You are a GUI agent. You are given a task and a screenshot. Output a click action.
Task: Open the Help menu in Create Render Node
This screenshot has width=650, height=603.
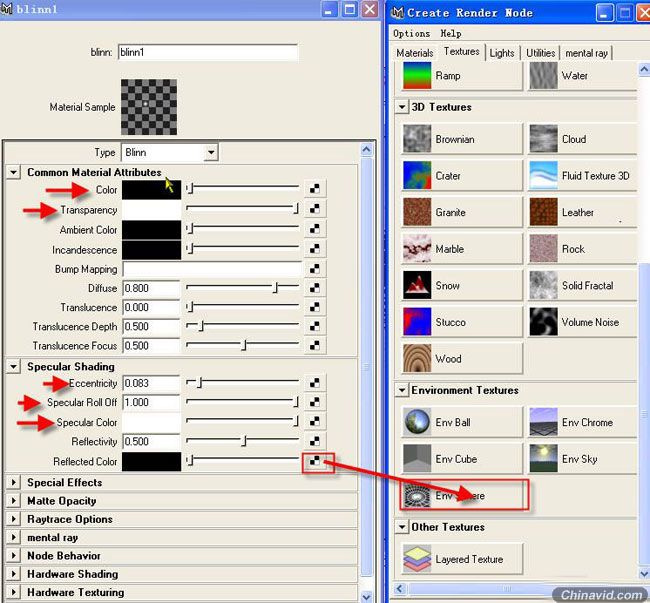pyautogui.click(x=451, y=33)
